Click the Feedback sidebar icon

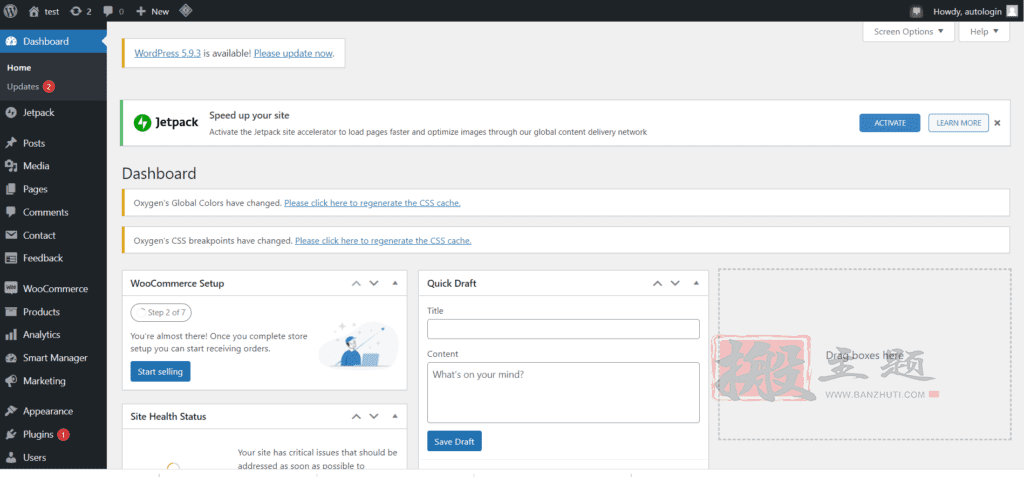[x=11, y=258]
